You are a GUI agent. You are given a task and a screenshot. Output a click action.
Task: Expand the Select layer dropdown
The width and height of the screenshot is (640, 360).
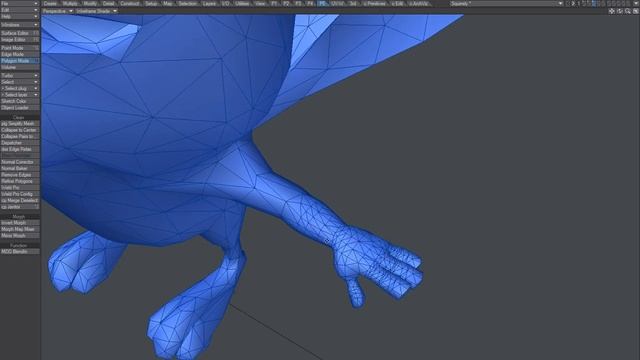[x=20, y=95]
